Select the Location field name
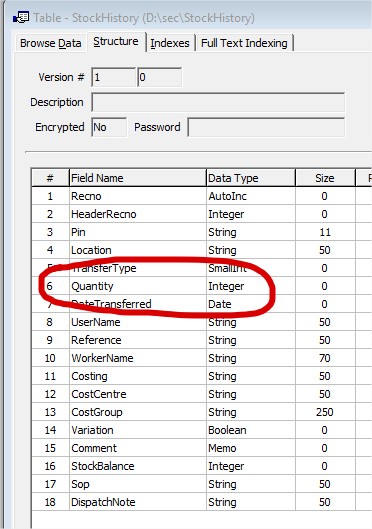This screenshot has height=529, width=372. point(91,250)
